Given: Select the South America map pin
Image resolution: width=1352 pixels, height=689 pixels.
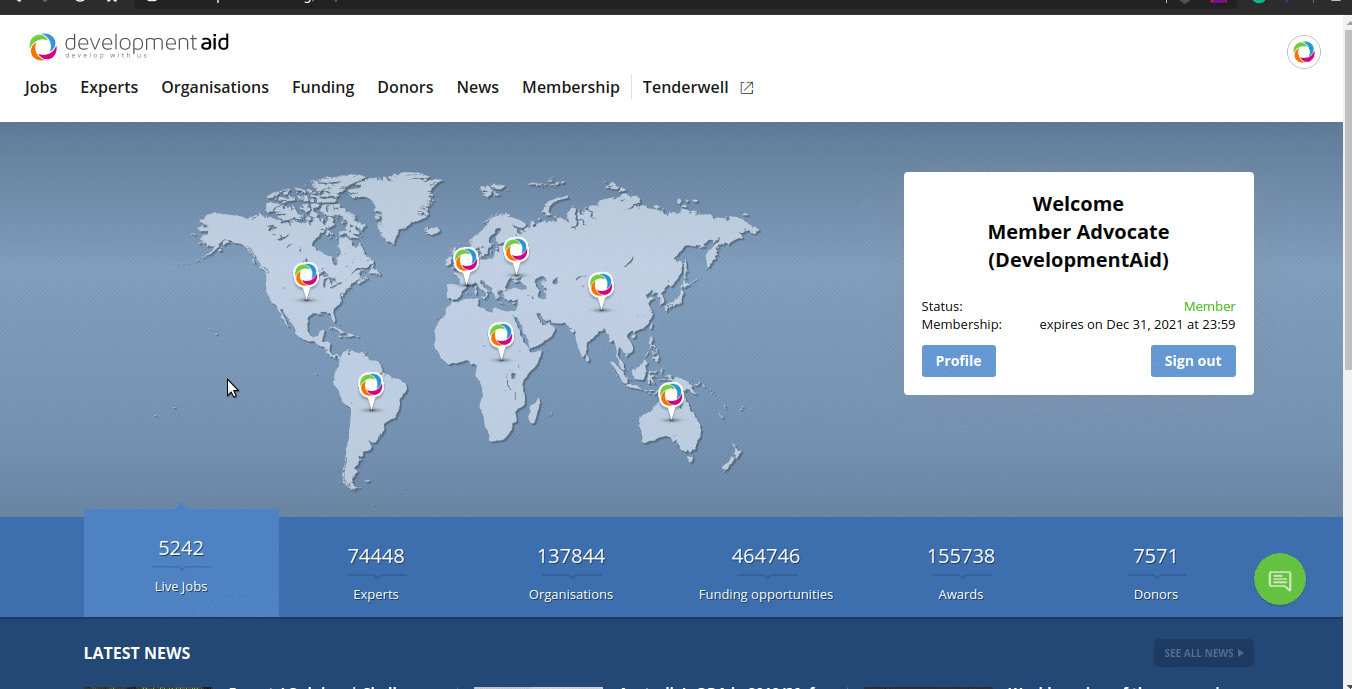Looking at the screenshot, I should pos(371,387).
